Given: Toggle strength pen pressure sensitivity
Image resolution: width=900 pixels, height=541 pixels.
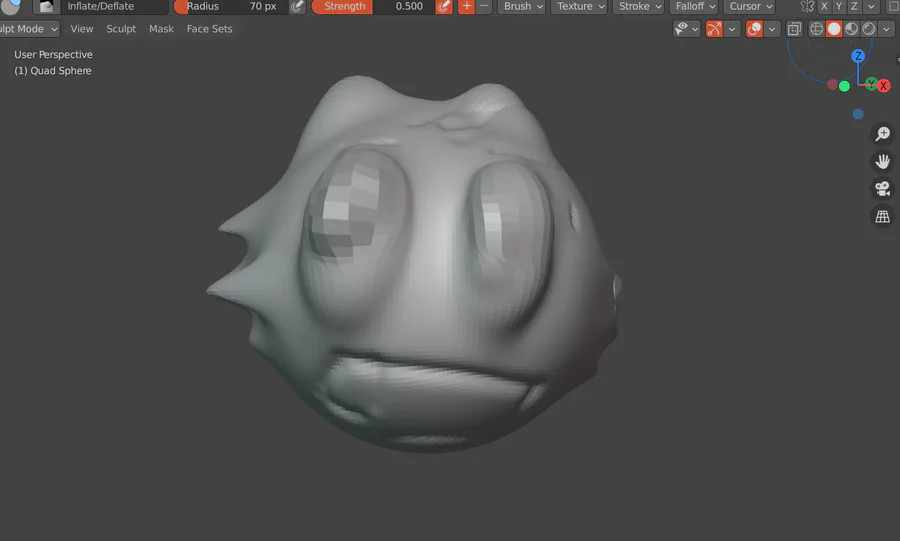Looking at the screenshot, I should [444, 6].
